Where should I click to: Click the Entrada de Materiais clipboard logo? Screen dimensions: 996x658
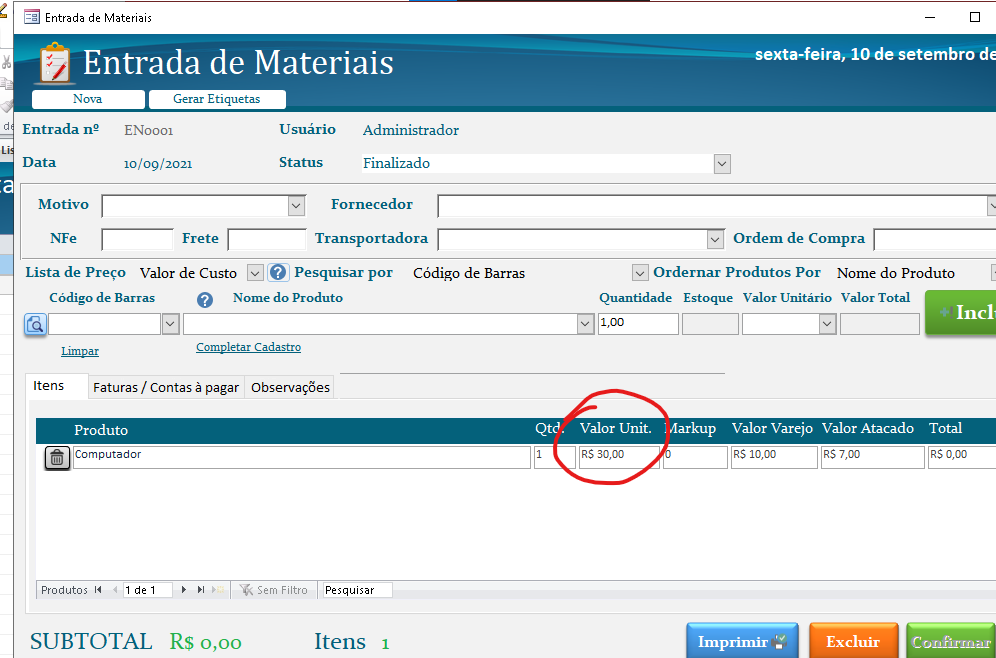55,63
